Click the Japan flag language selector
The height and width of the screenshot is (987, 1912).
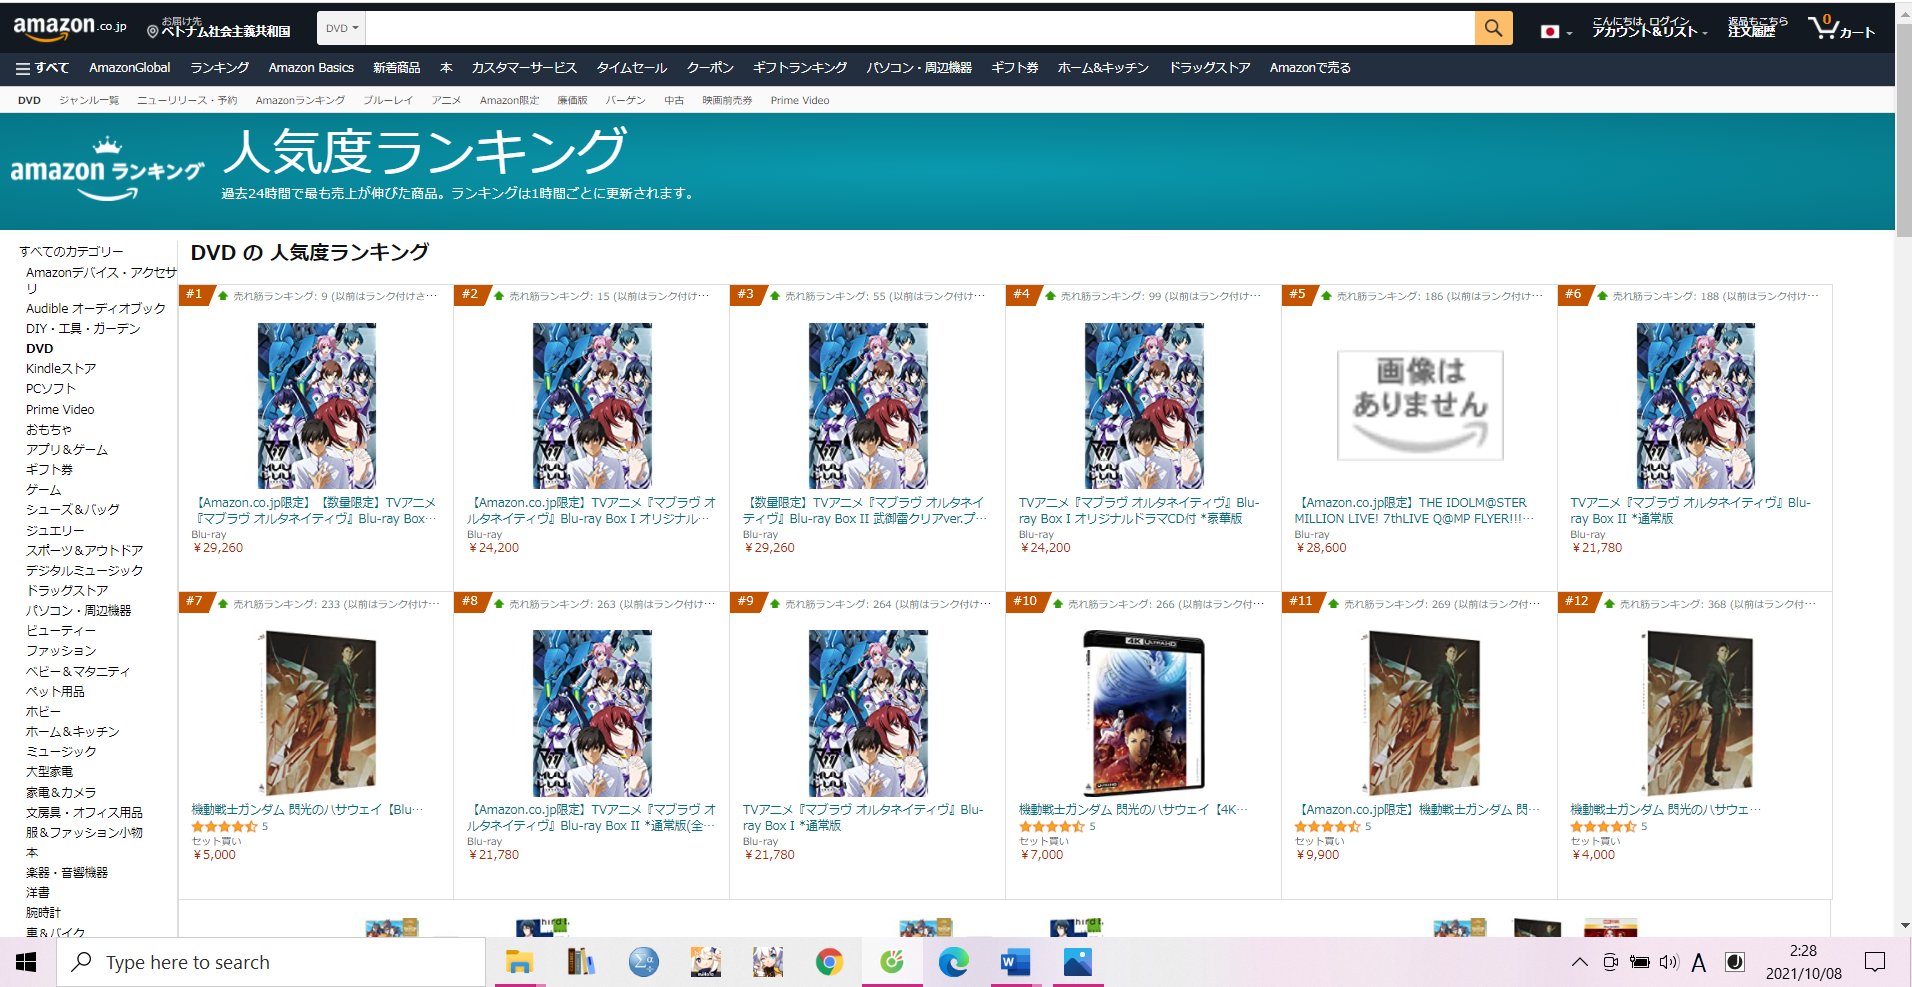[1555, 31]
